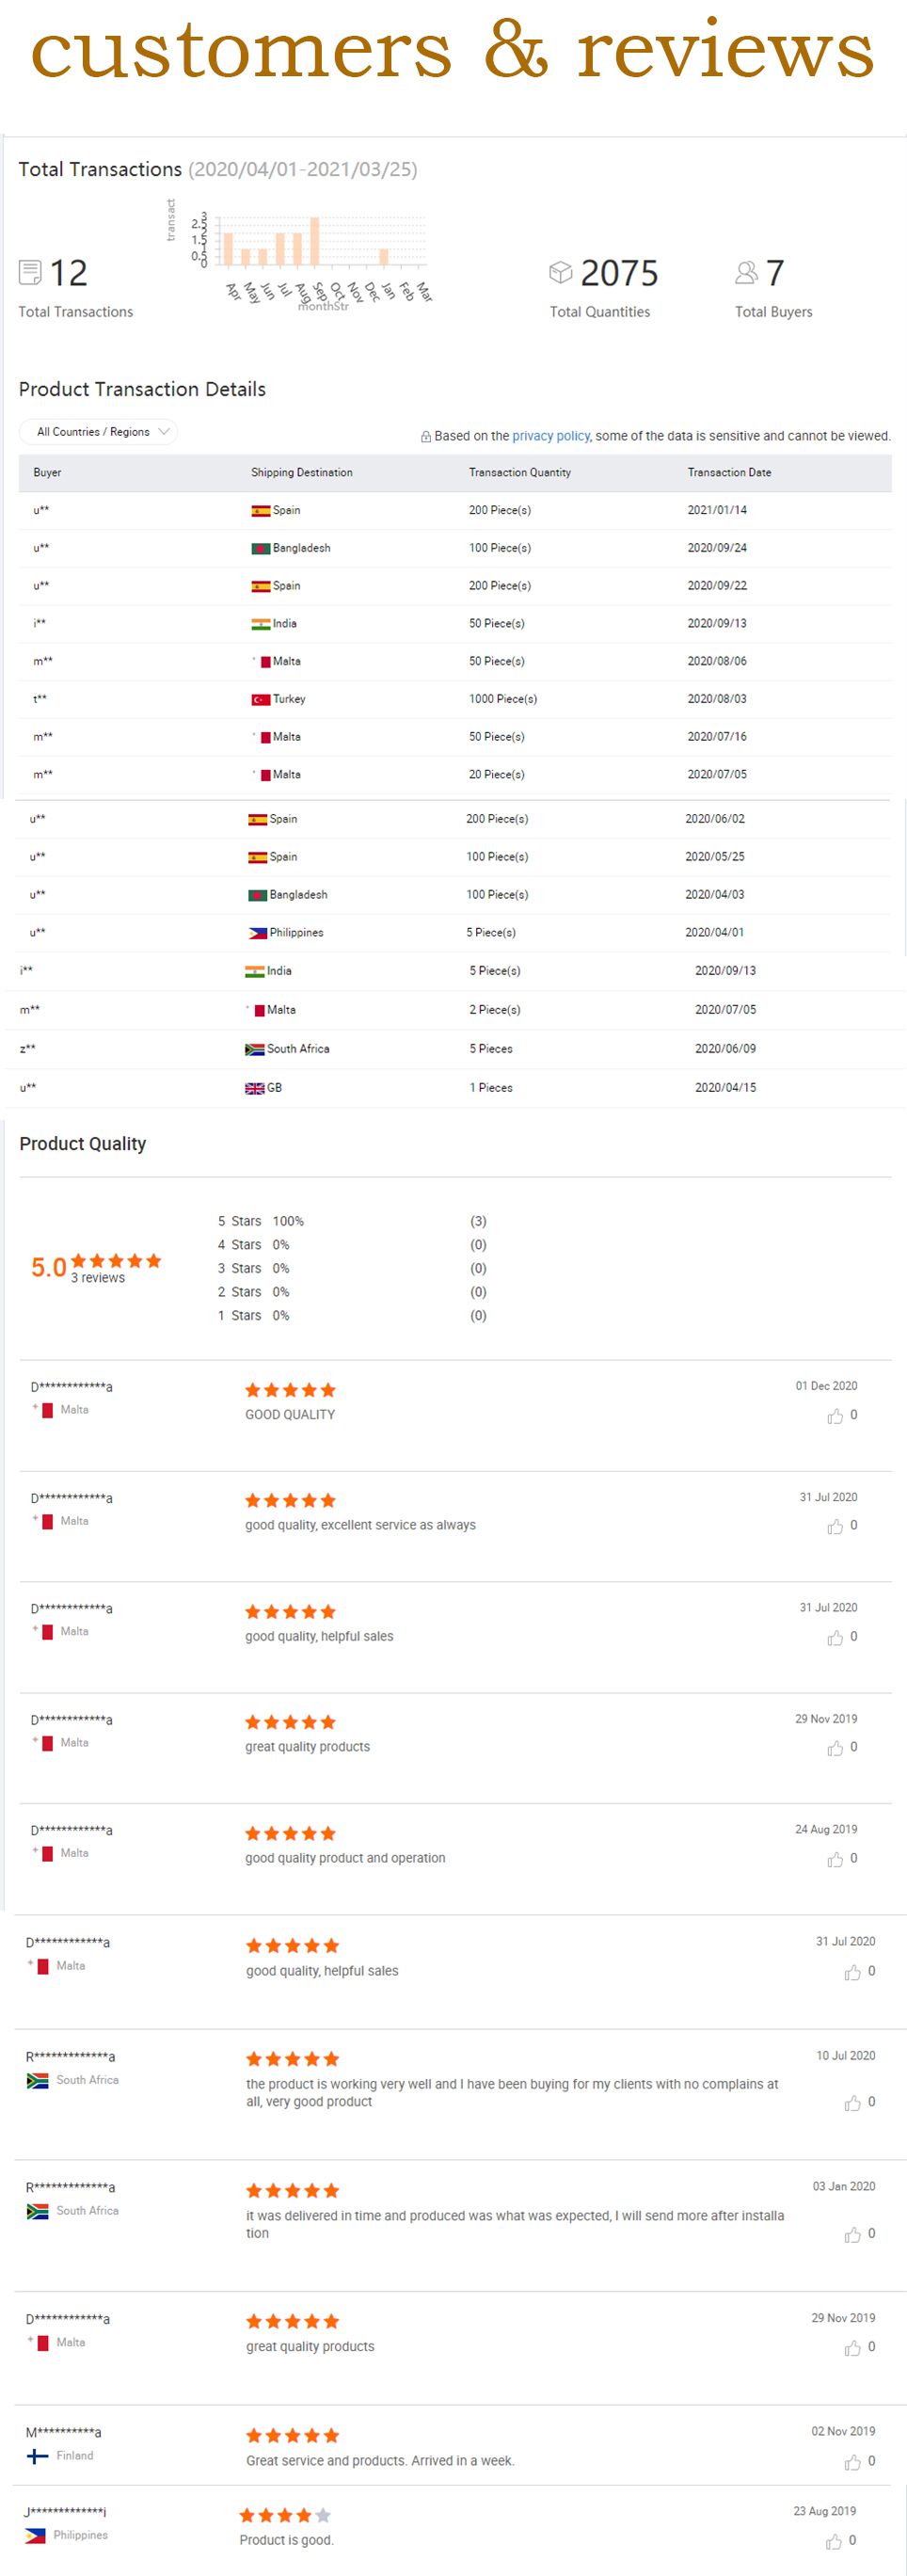Click the tallest bar in transactions chart
Screen dimensions: 907x2576
click(314, 241)
